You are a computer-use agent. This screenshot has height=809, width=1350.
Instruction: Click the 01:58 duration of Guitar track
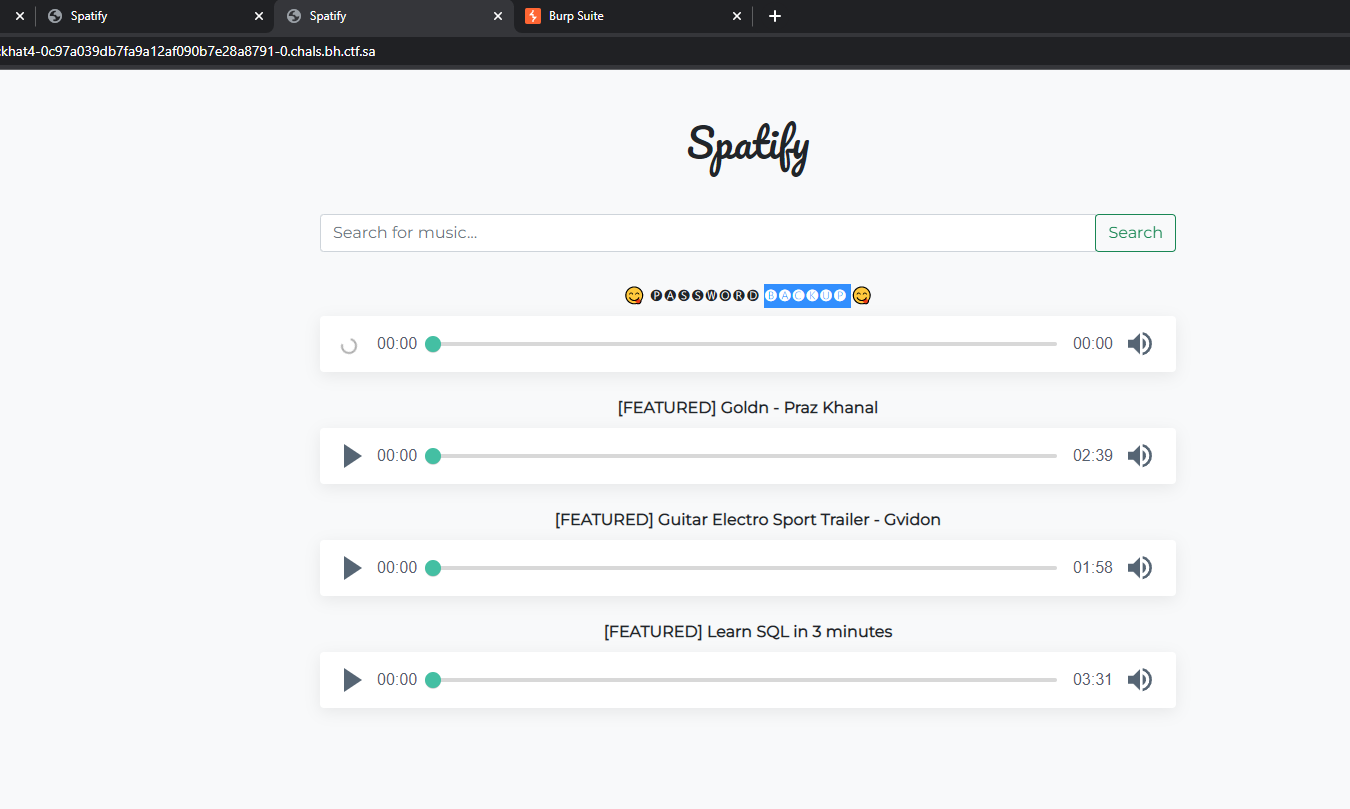click(x=1093, y=568)
